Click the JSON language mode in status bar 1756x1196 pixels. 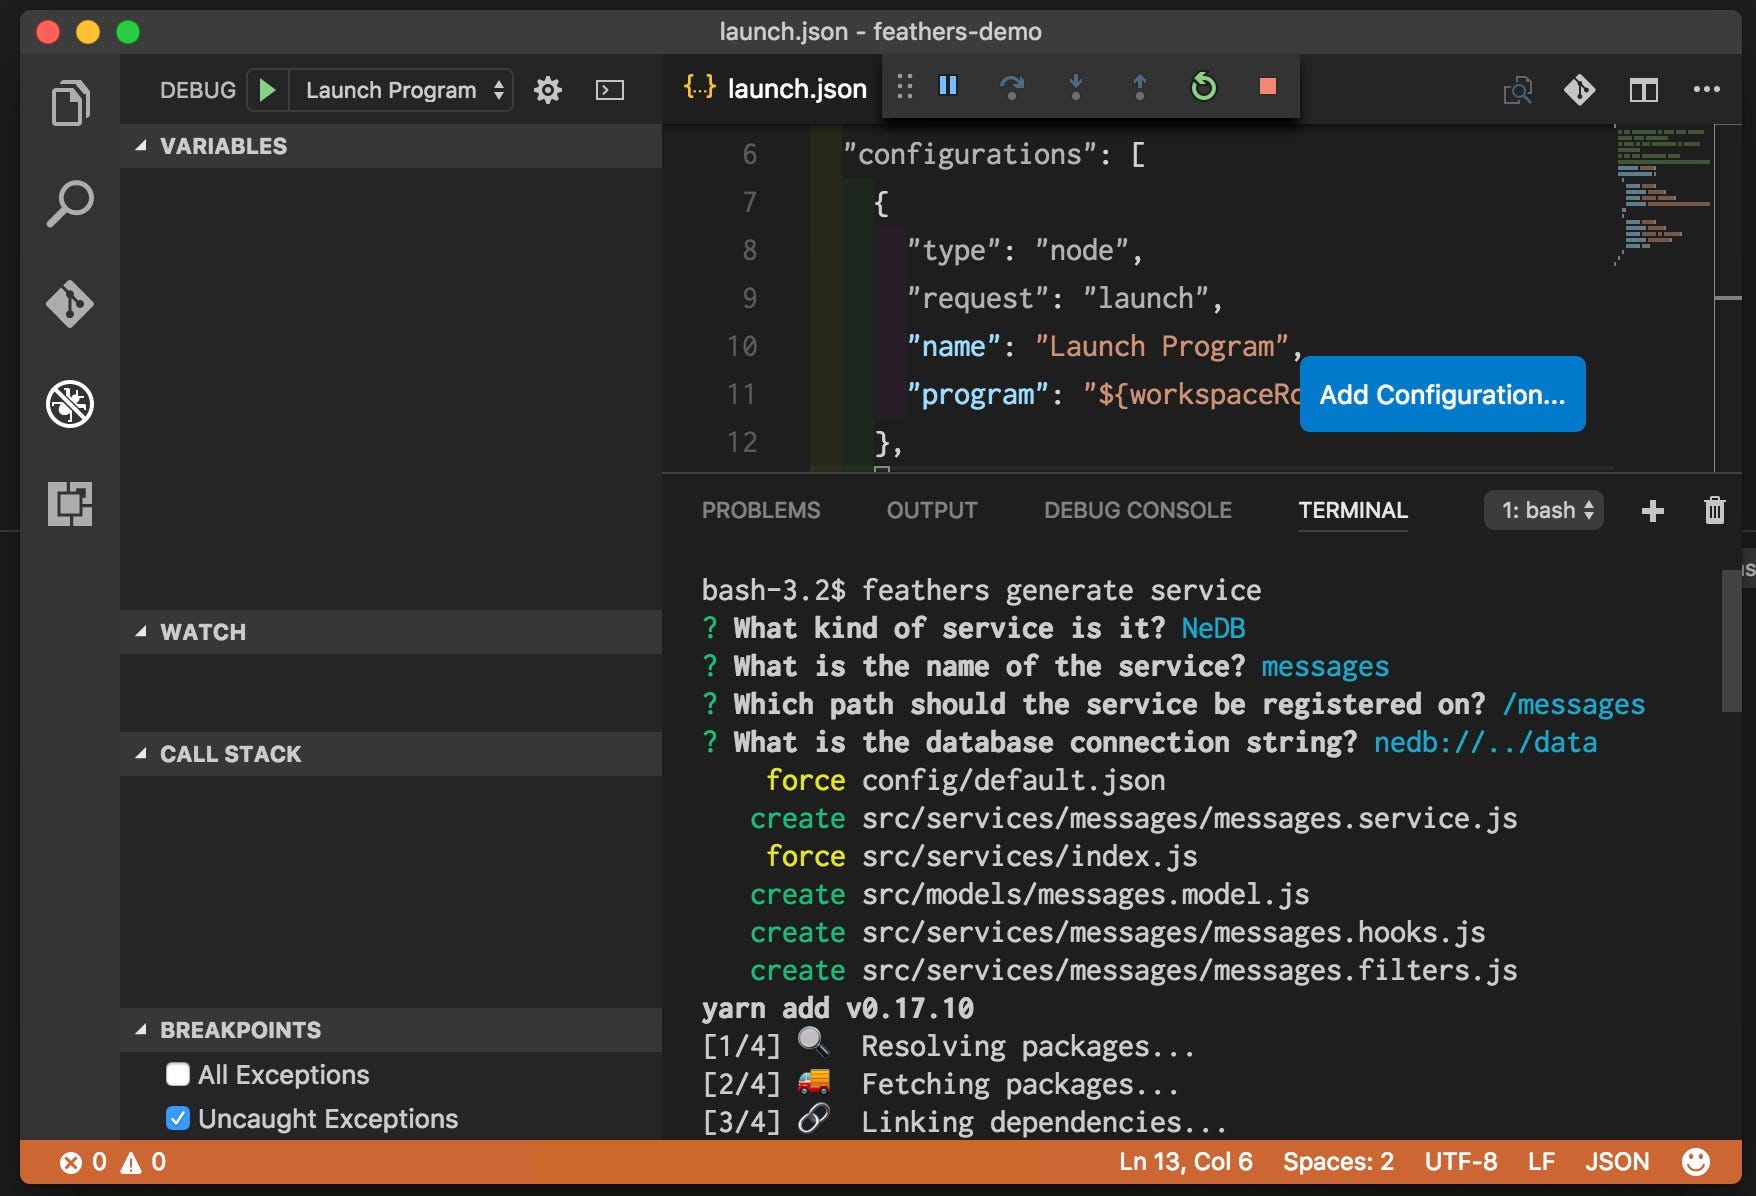pos(1616,1161)
